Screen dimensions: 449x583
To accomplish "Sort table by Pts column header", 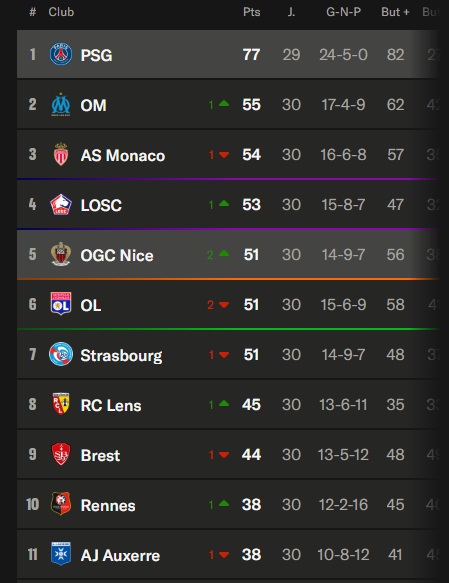I will tap(252, 12).
